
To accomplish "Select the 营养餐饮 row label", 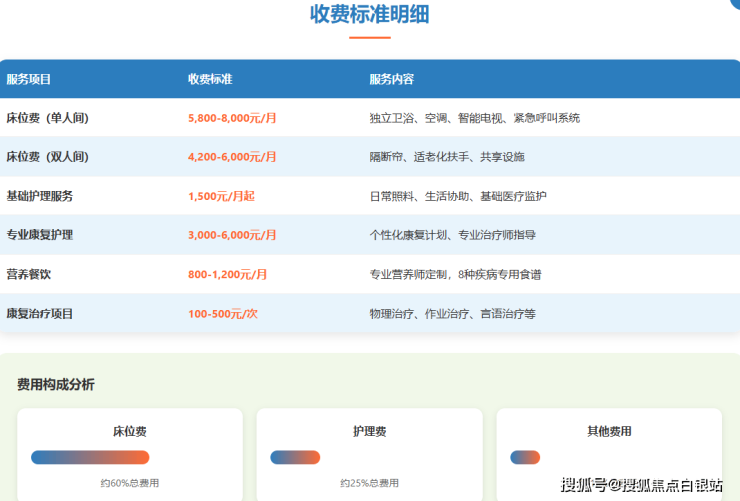I will (28, 274).
